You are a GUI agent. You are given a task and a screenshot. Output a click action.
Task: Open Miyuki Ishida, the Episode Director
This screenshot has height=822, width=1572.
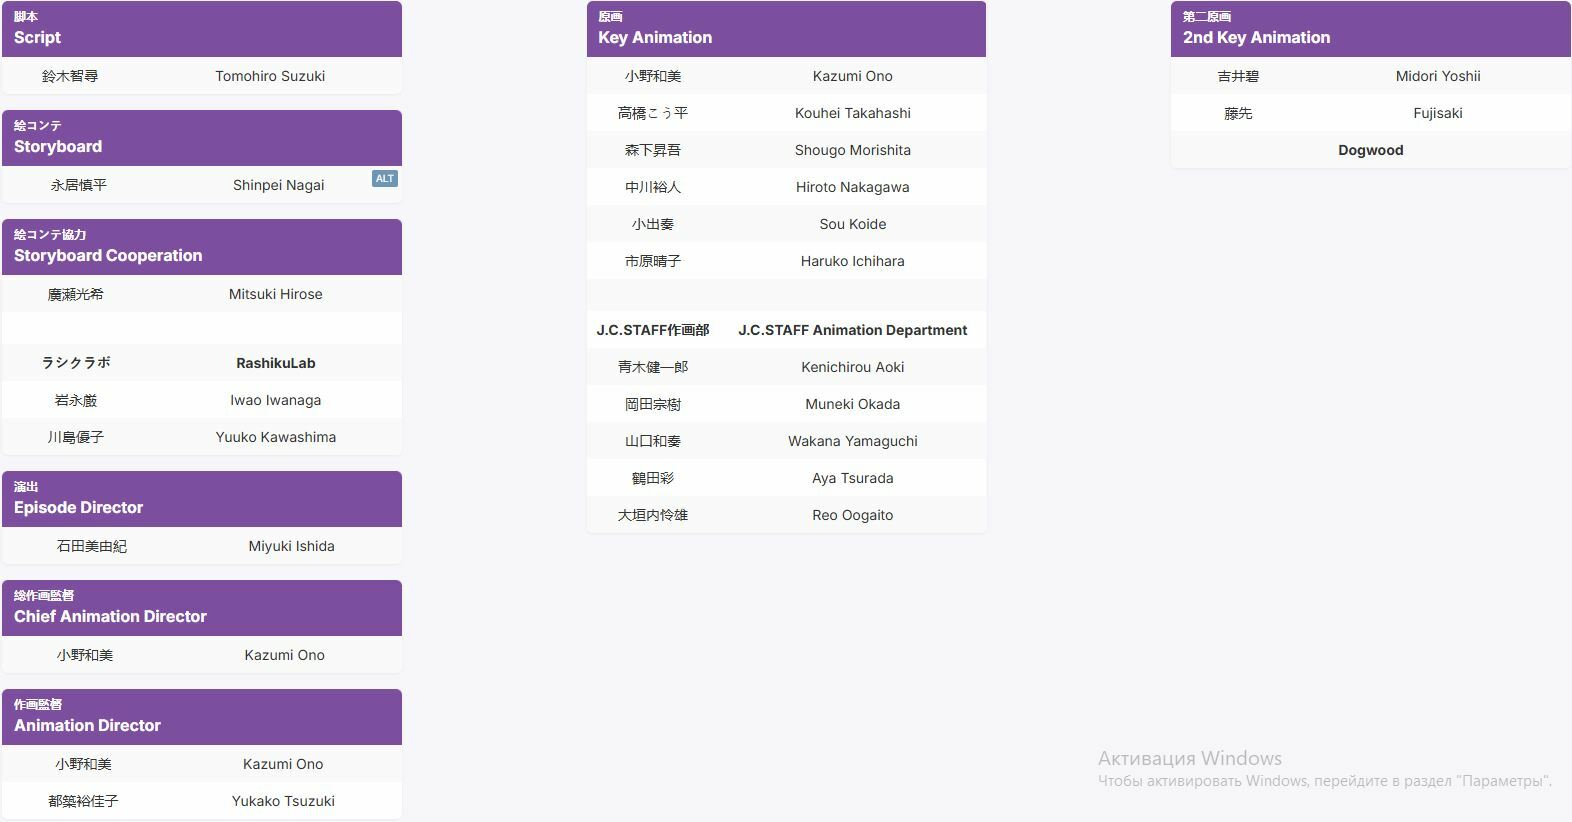pyautogui.click(x=291, y=546)
